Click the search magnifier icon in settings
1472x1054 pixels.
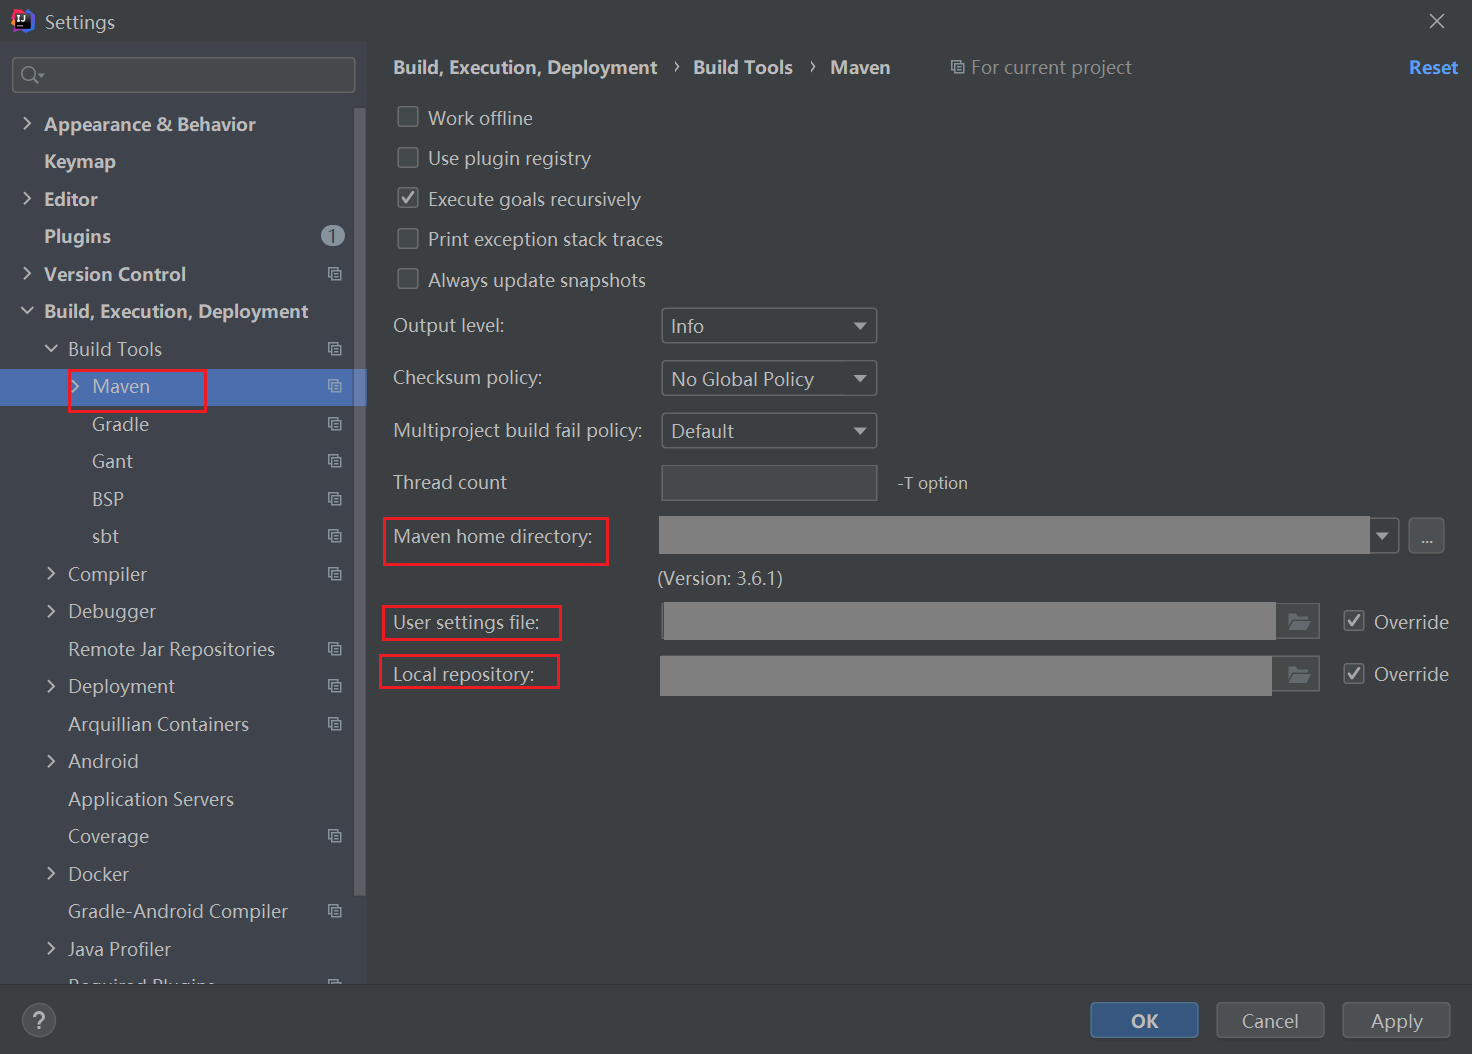31,75
